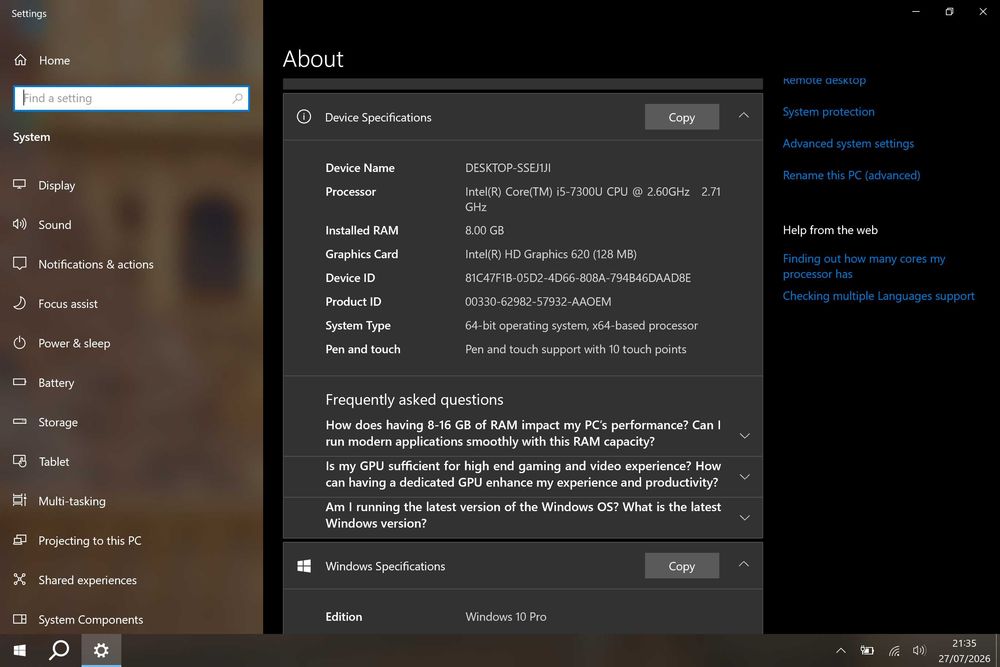The width and height of the screenshot is (1000, 667).
Task: Click the Focus assist moon icon
Action: (x=20, y=303)
